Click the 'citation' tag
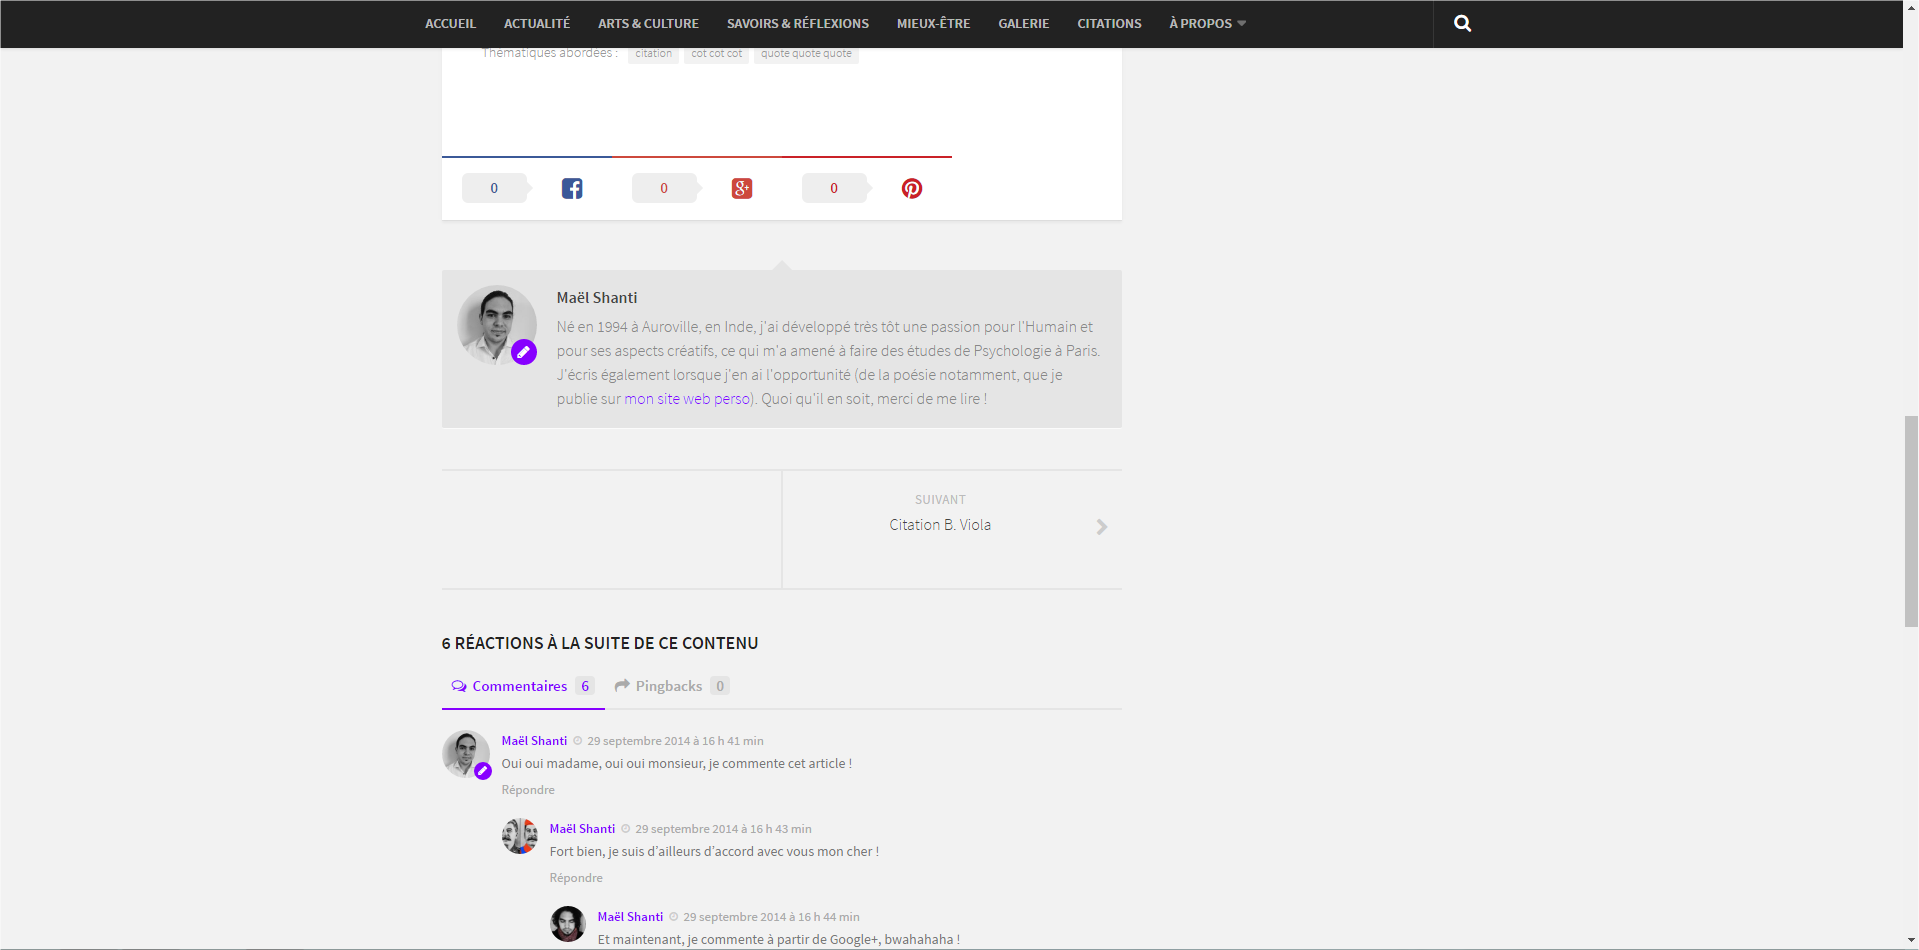Viewport: 1919px width, 950px height. point(653,54)
